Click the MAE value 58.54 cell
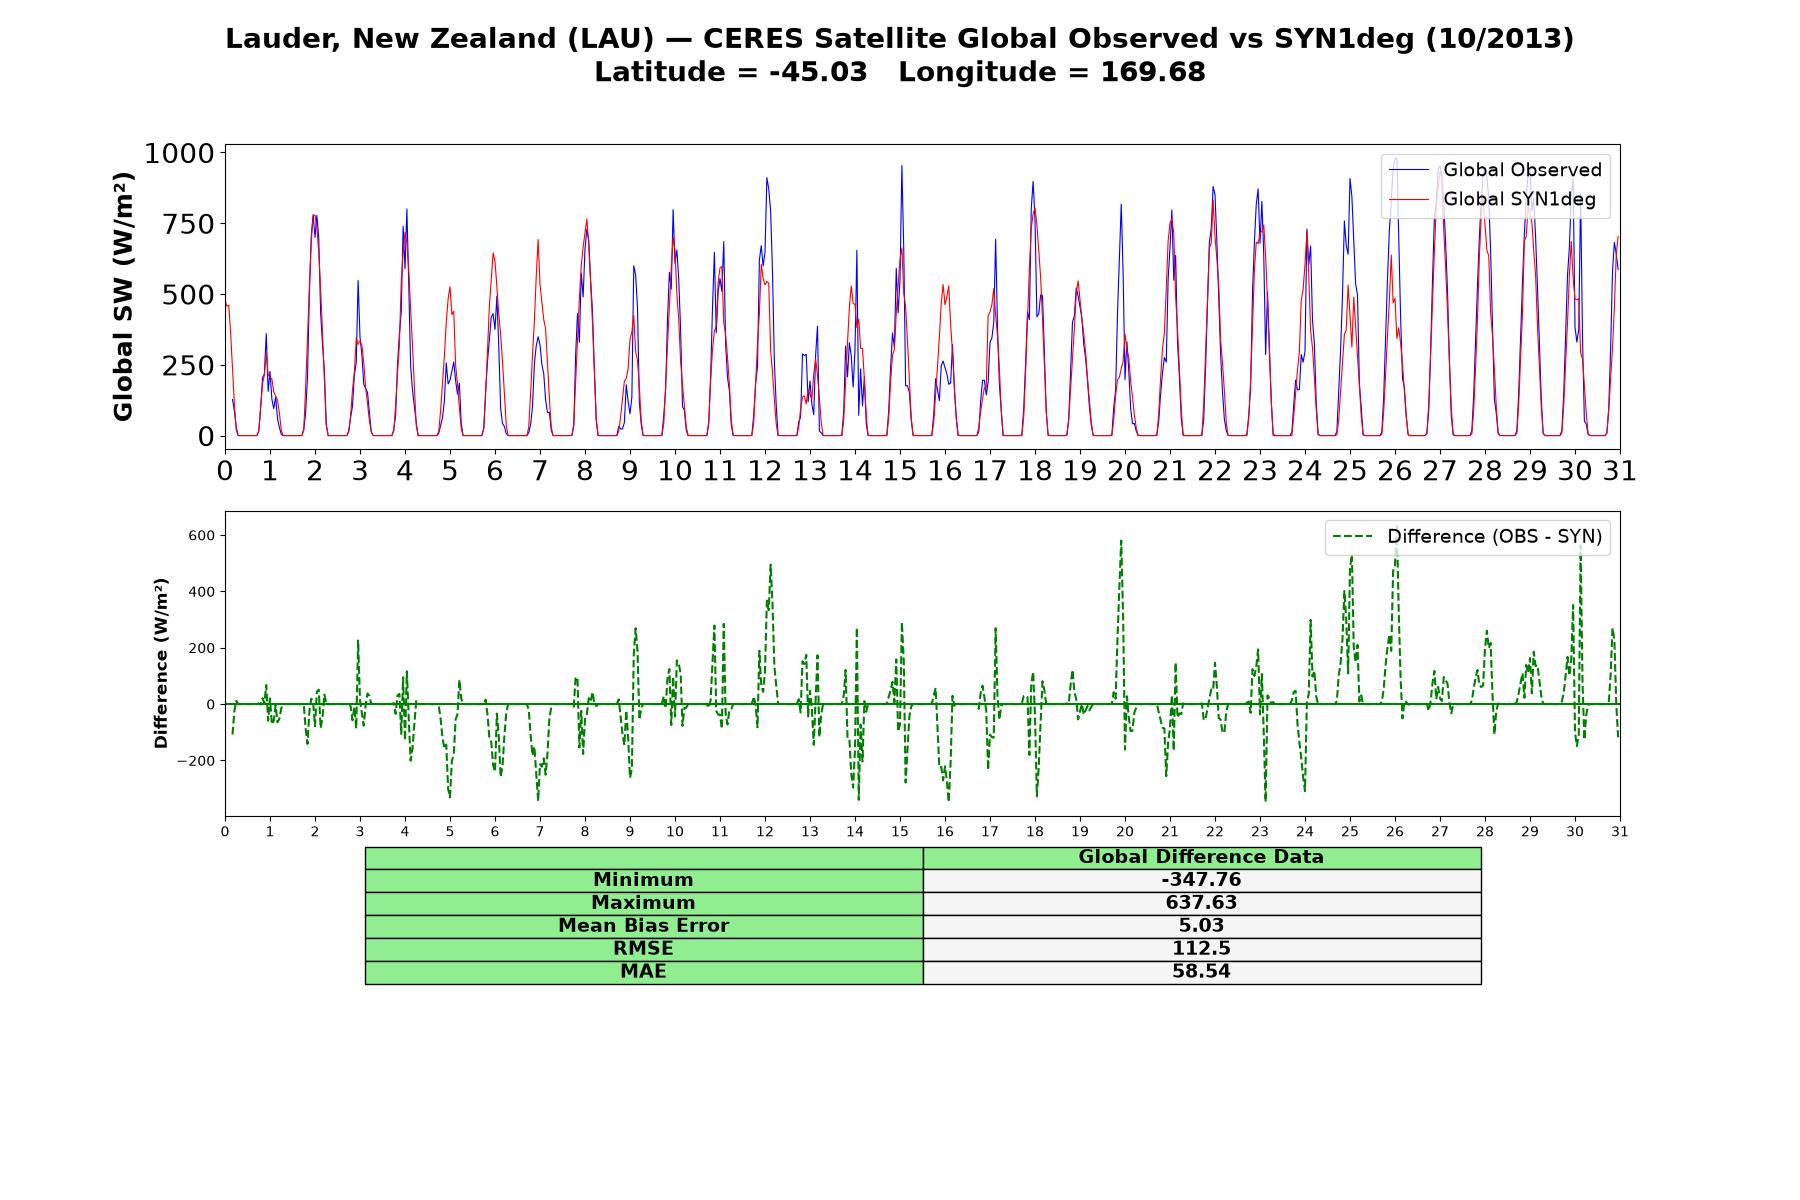Screen dimensions: 1800x1200 coord(1201,972)
